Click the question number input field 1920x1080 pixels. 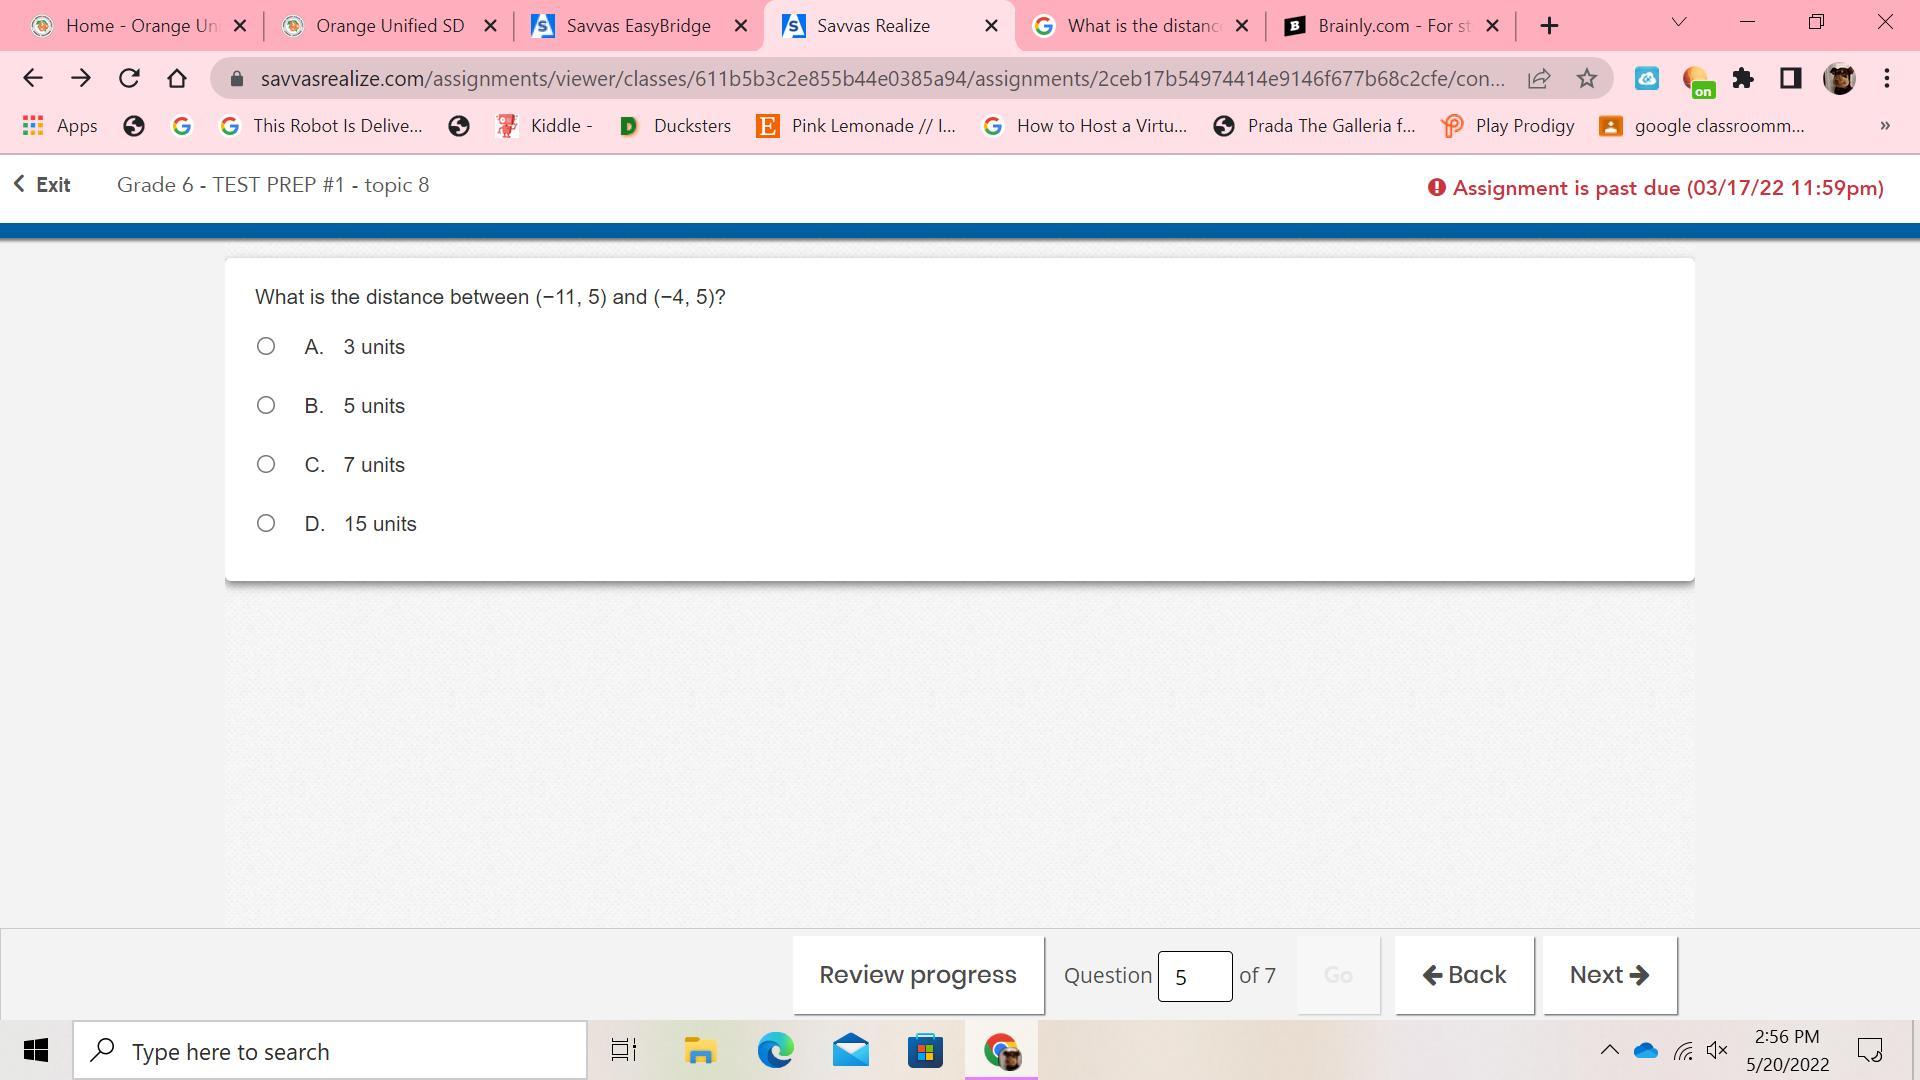[x=1194, y=976]
